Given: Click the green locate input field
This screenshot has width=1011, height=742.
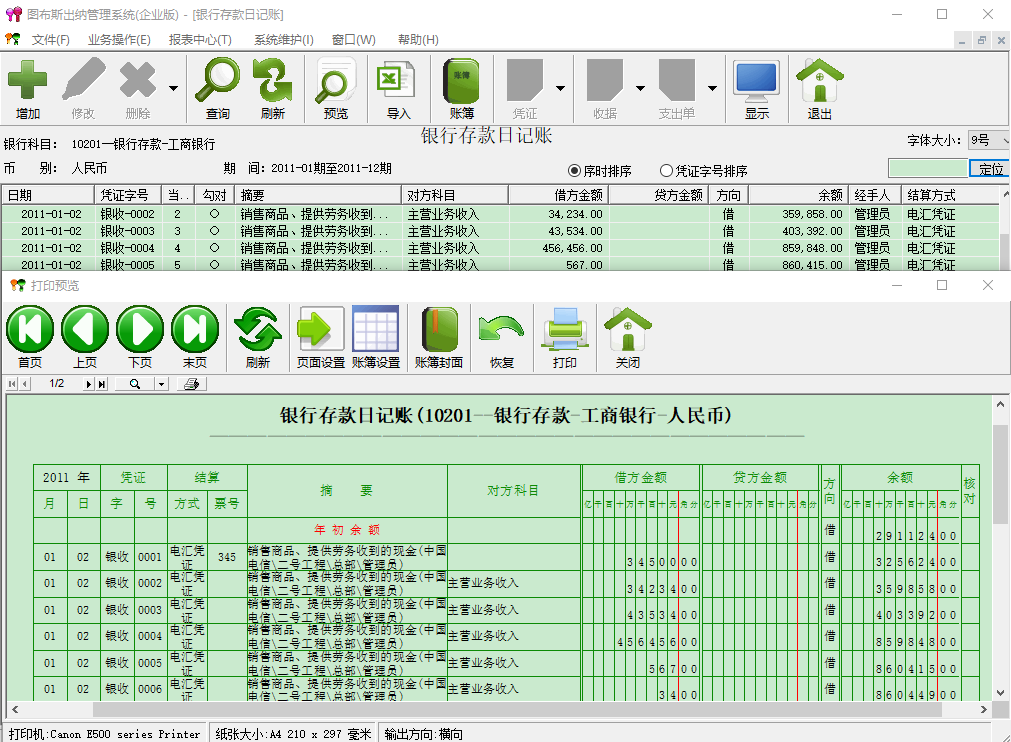Looking at the screenshot, I should coord(927,169).
